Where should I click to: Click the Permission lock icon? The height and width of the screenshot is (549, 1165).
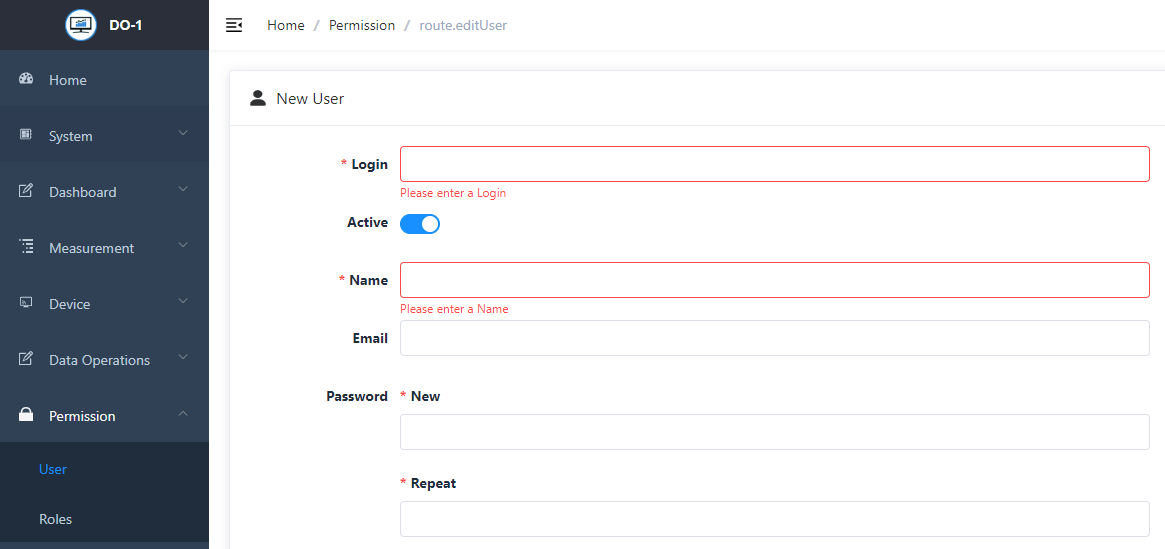tap(27, 415)
